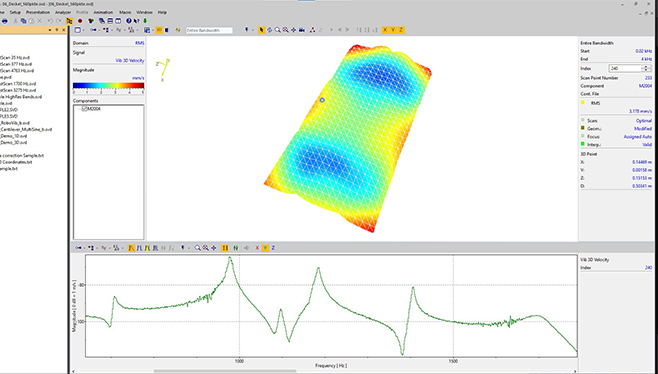Open the Animation menu
This screenshot has width=658, height=374.
click(x=103, y=13)
